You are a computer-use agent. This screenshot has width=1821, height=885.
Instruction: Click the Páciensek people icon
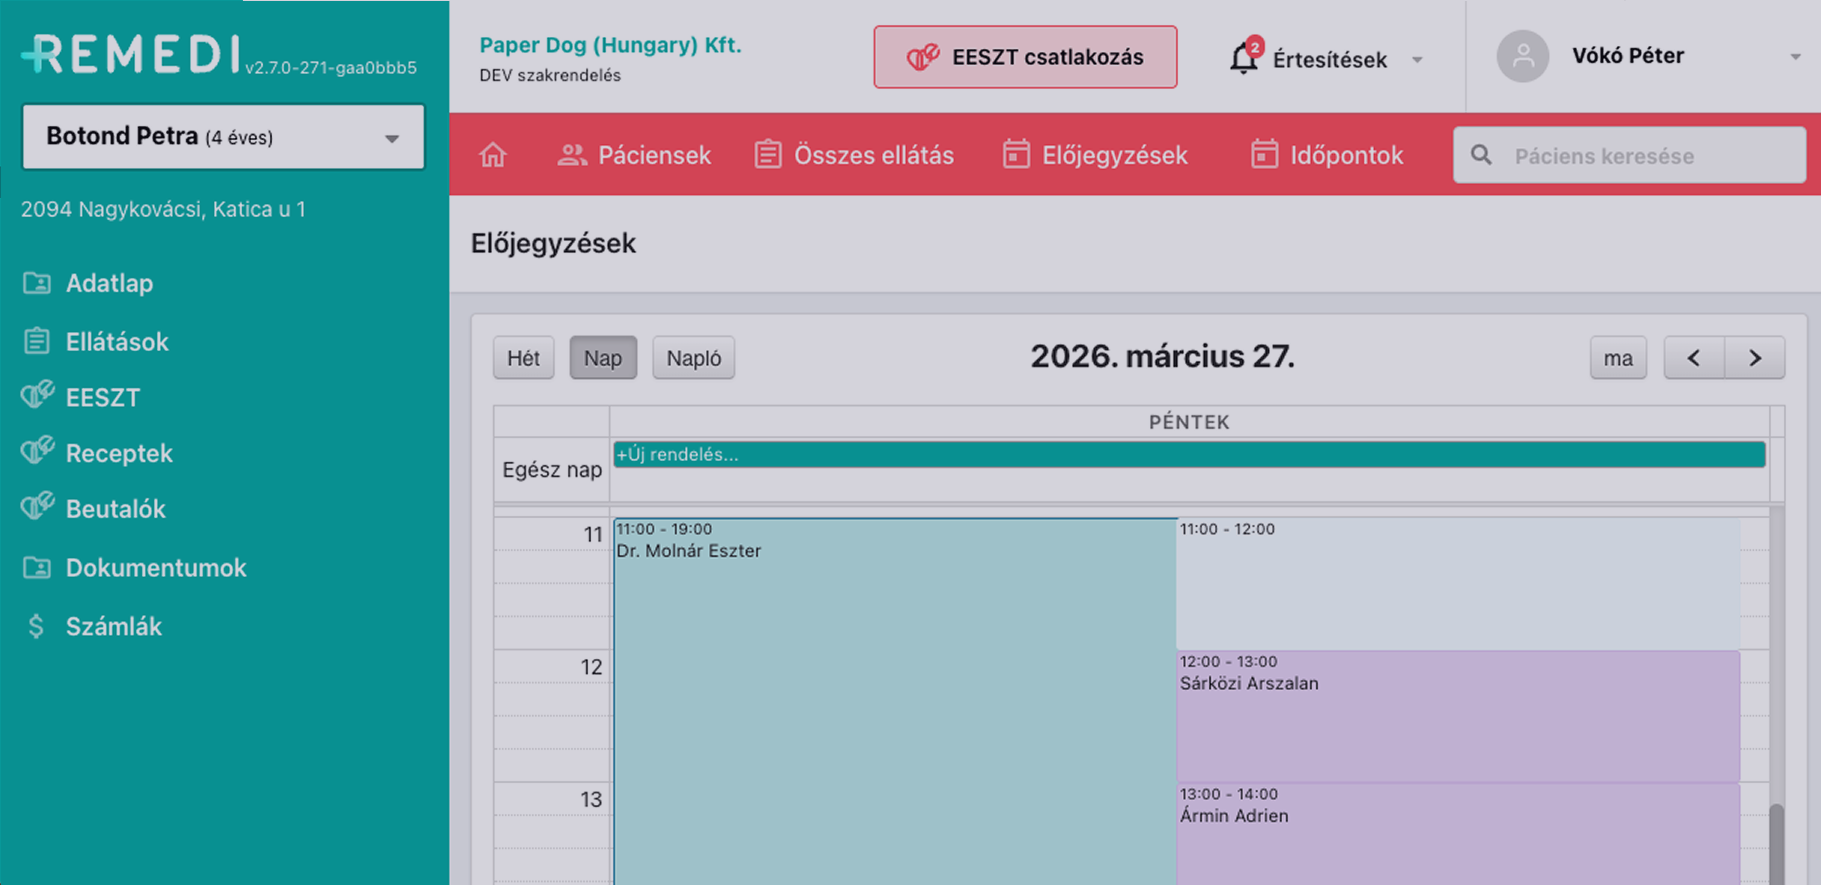(572, 155)
